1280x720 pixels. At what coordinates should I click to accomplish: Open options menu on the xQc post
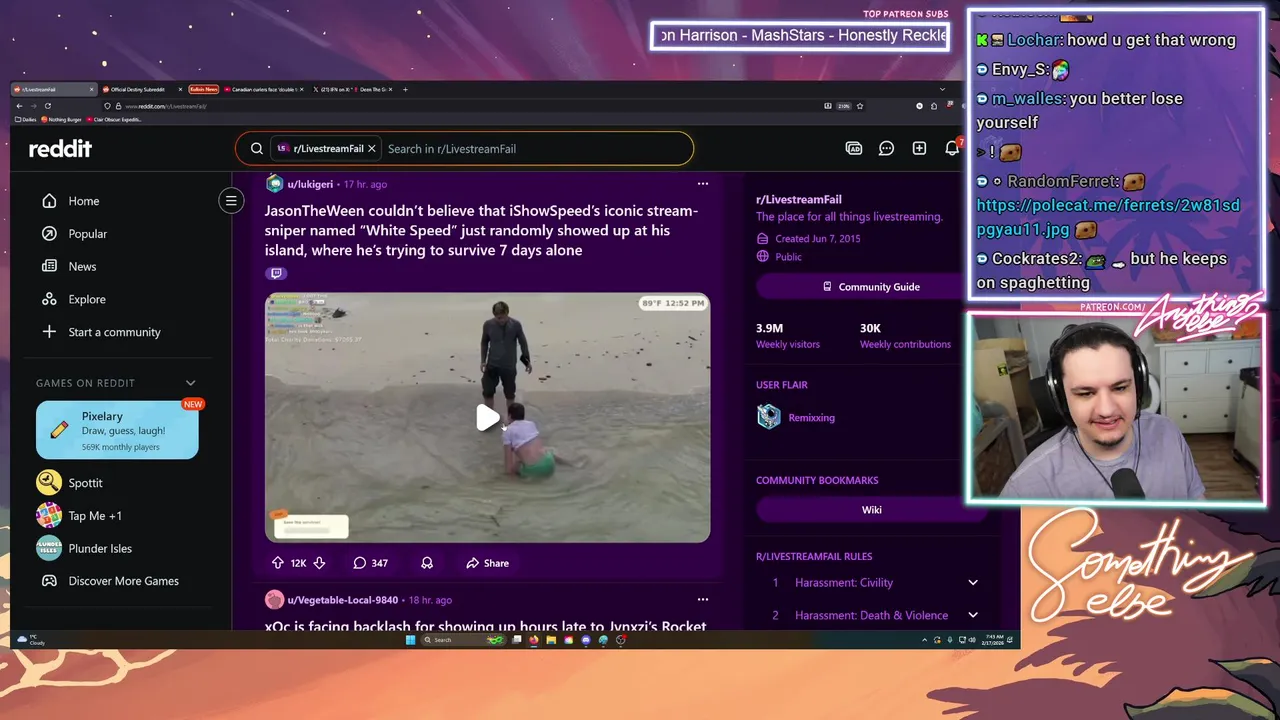(x=703, y=599)
